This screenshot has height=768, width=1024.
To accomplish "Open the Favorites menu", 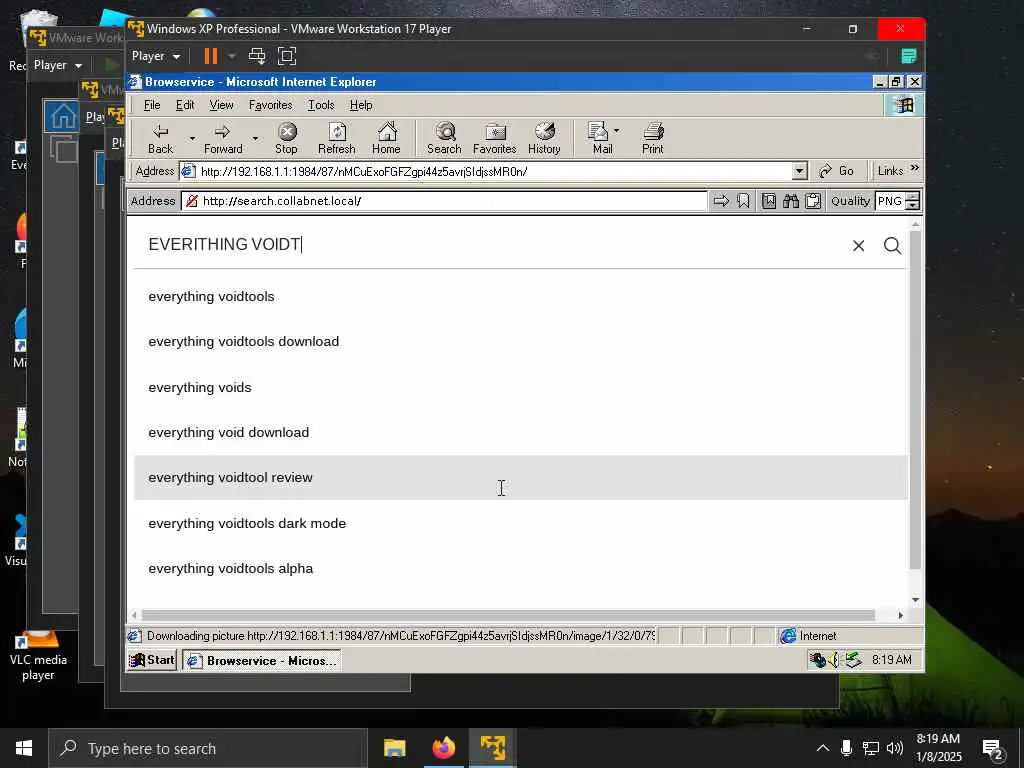I will (x=270, y=105).
